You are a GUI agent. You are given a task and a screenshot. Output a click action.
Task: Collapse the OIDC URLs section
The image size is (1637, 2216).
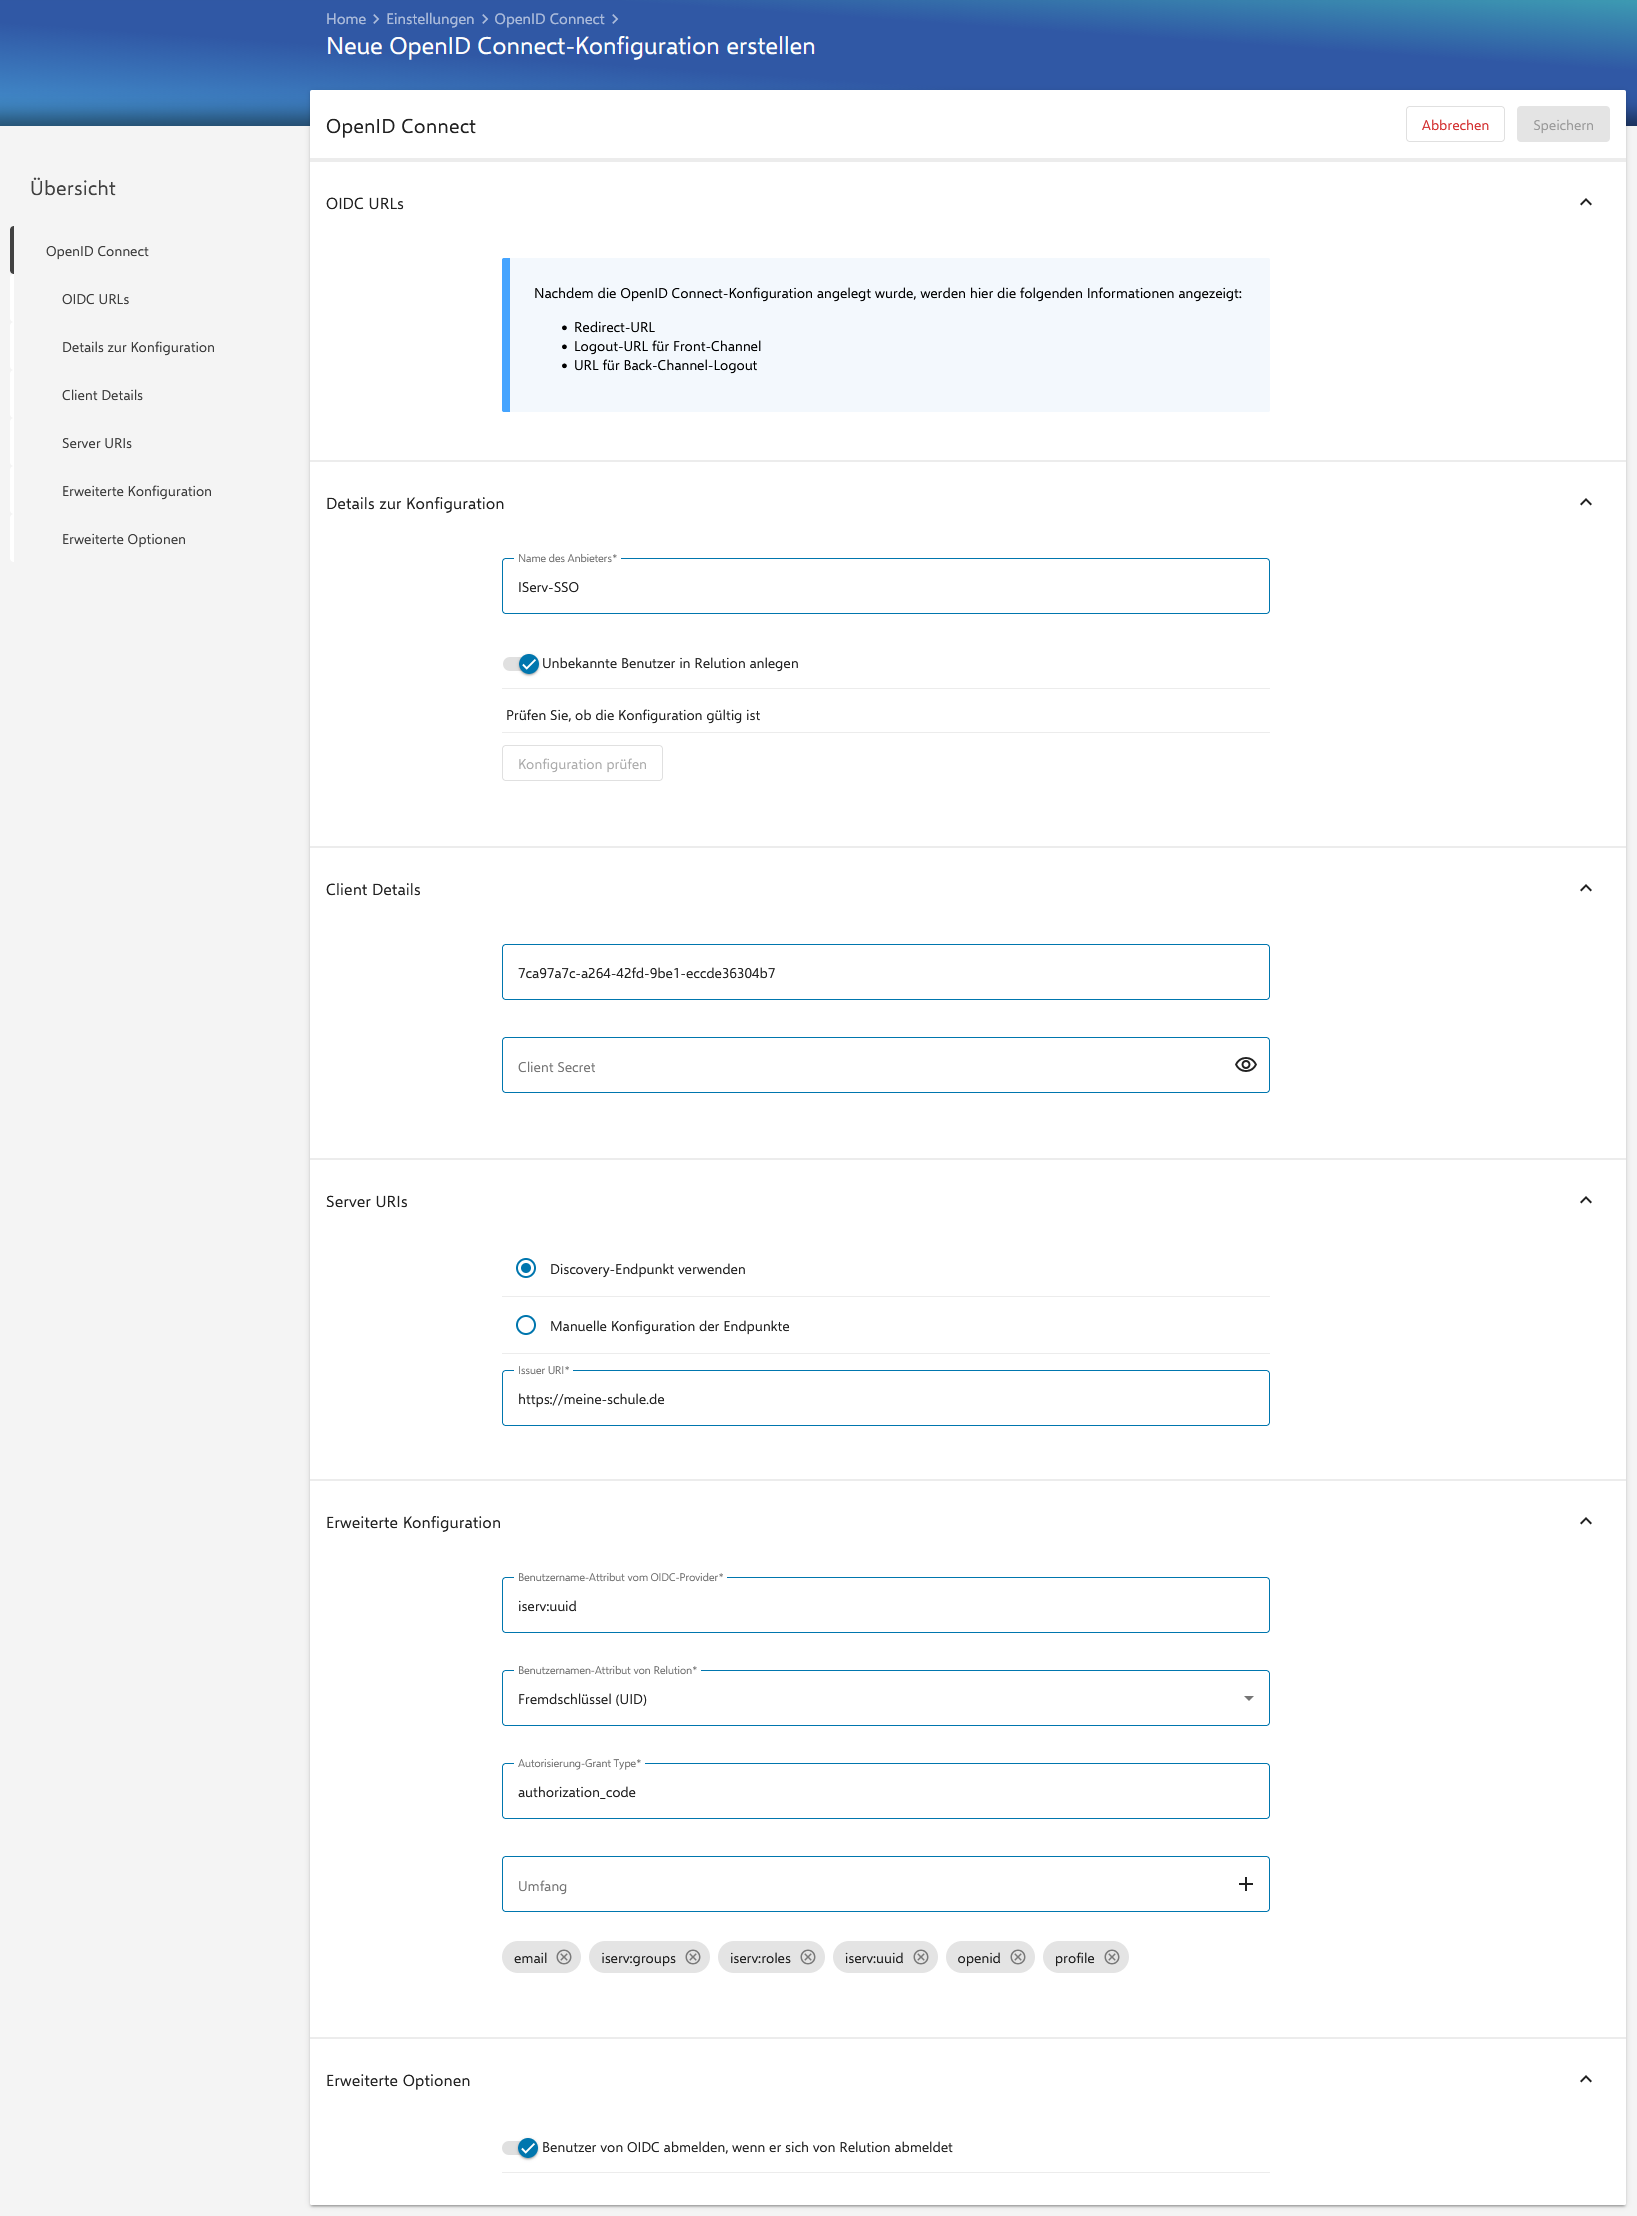point(1586,202)
